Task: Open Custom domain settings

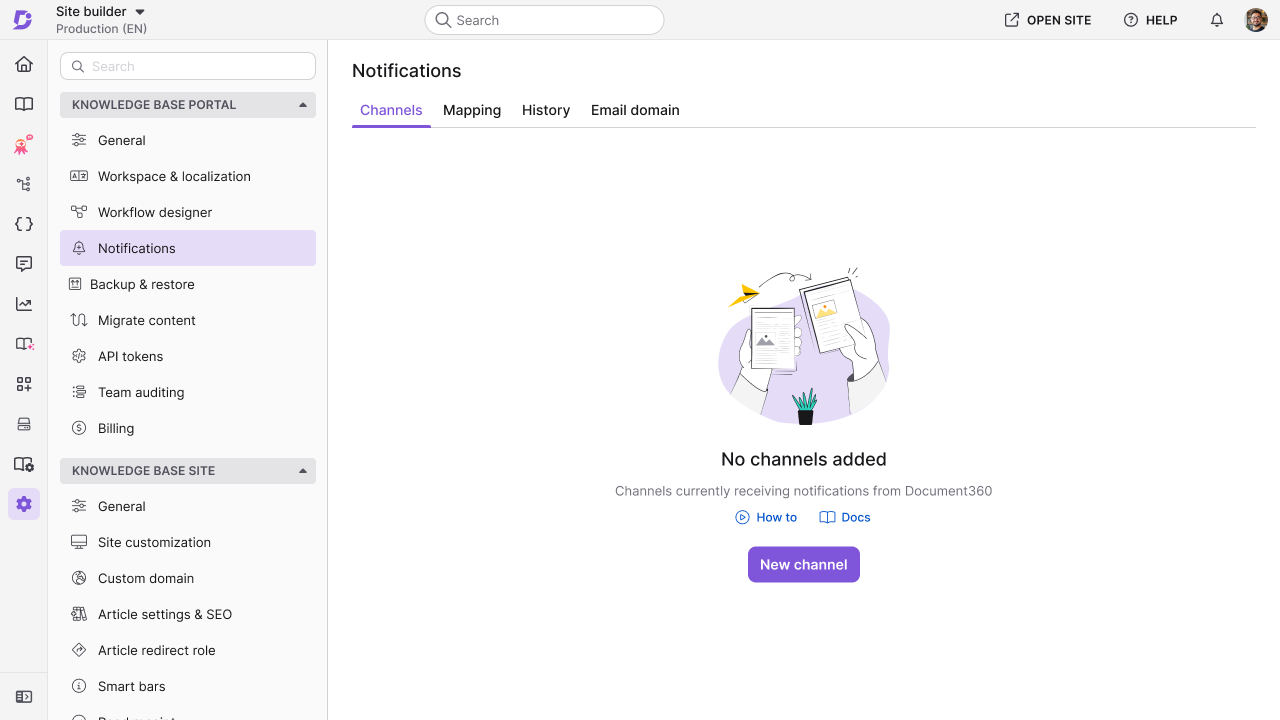Action: click(188, 578)
